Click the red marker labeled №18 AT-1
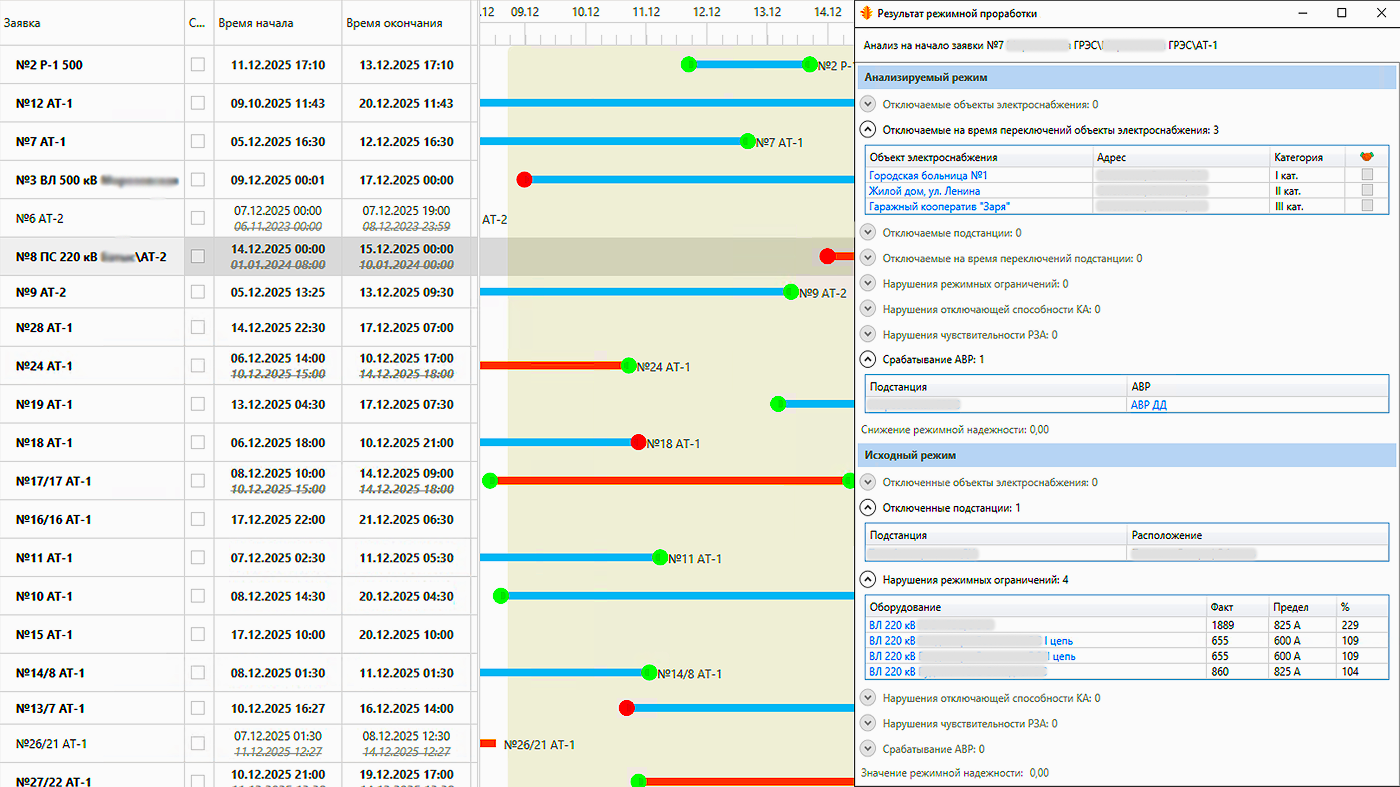This screenshot has height=787, width=1400. 638,443
